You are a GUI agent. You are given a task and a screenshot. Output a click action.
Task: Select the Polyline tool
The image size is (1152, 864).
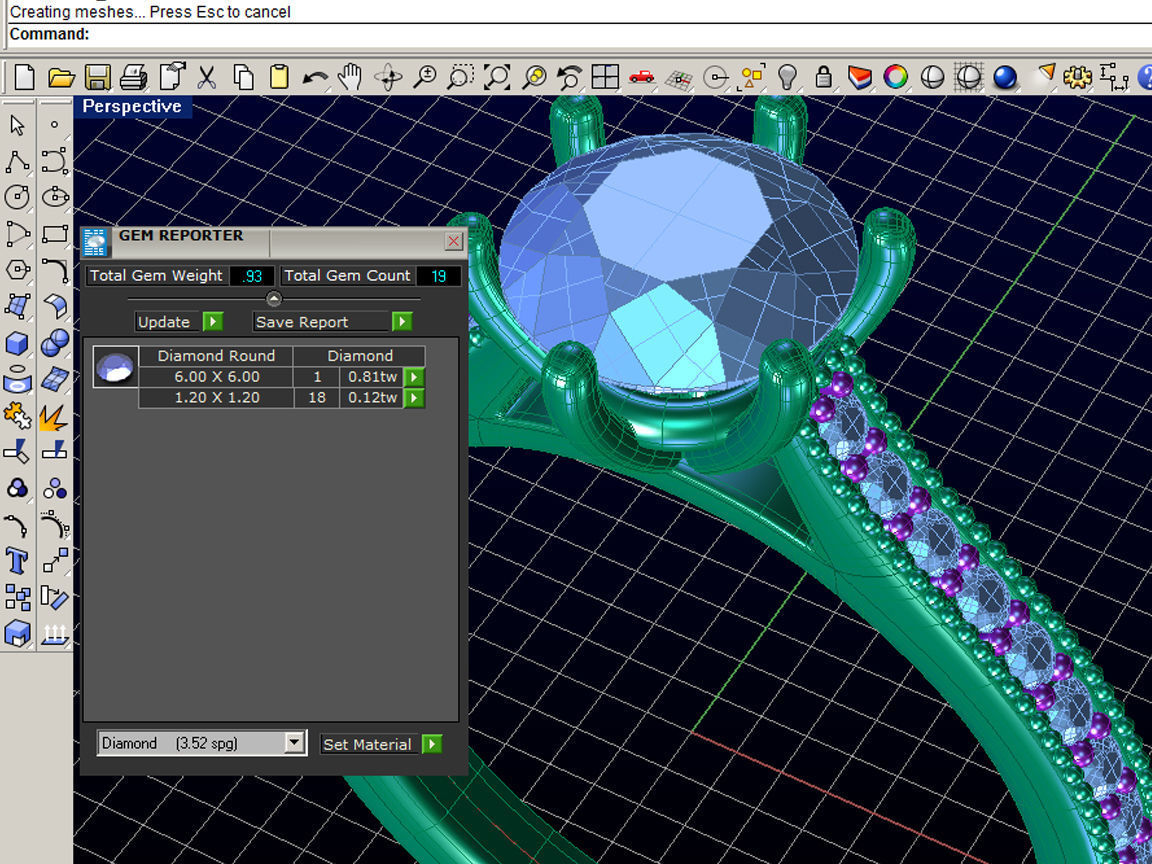point(18,162)
